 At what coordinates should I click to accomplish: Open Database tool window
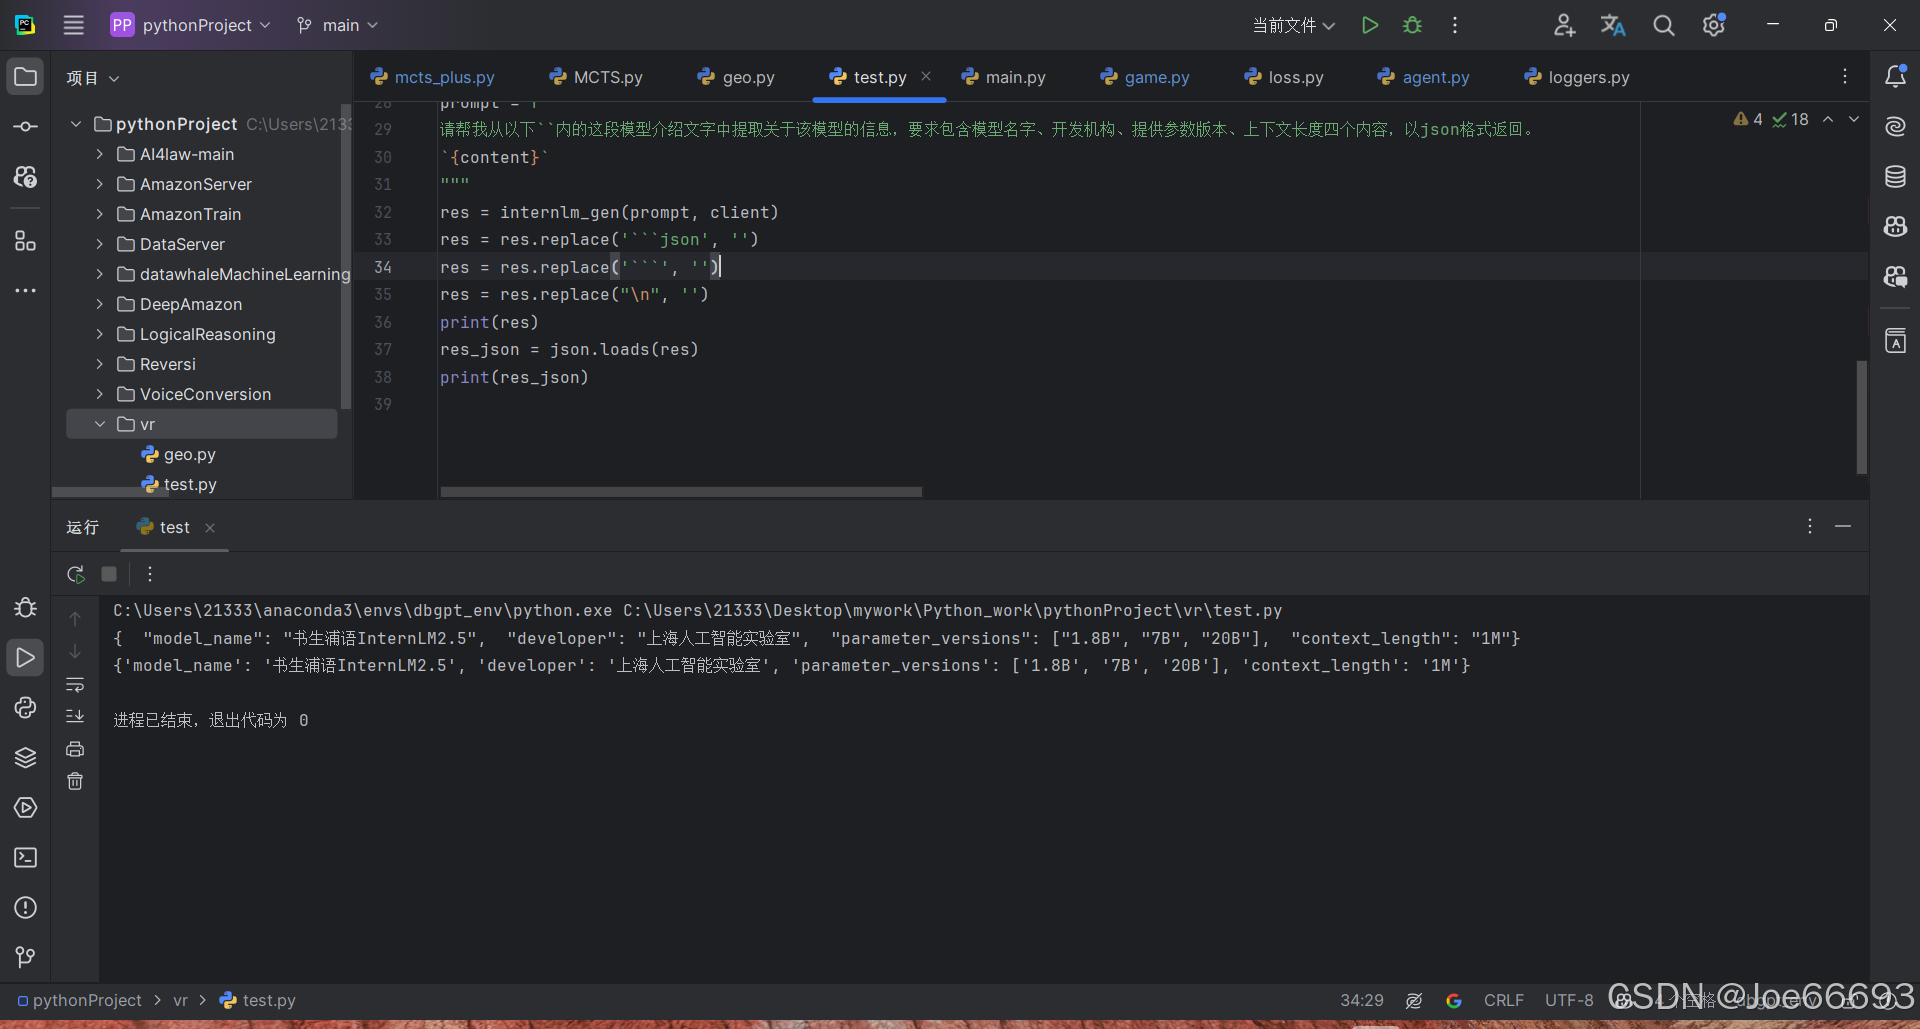pyautogui.click(x=1895, y=177)
